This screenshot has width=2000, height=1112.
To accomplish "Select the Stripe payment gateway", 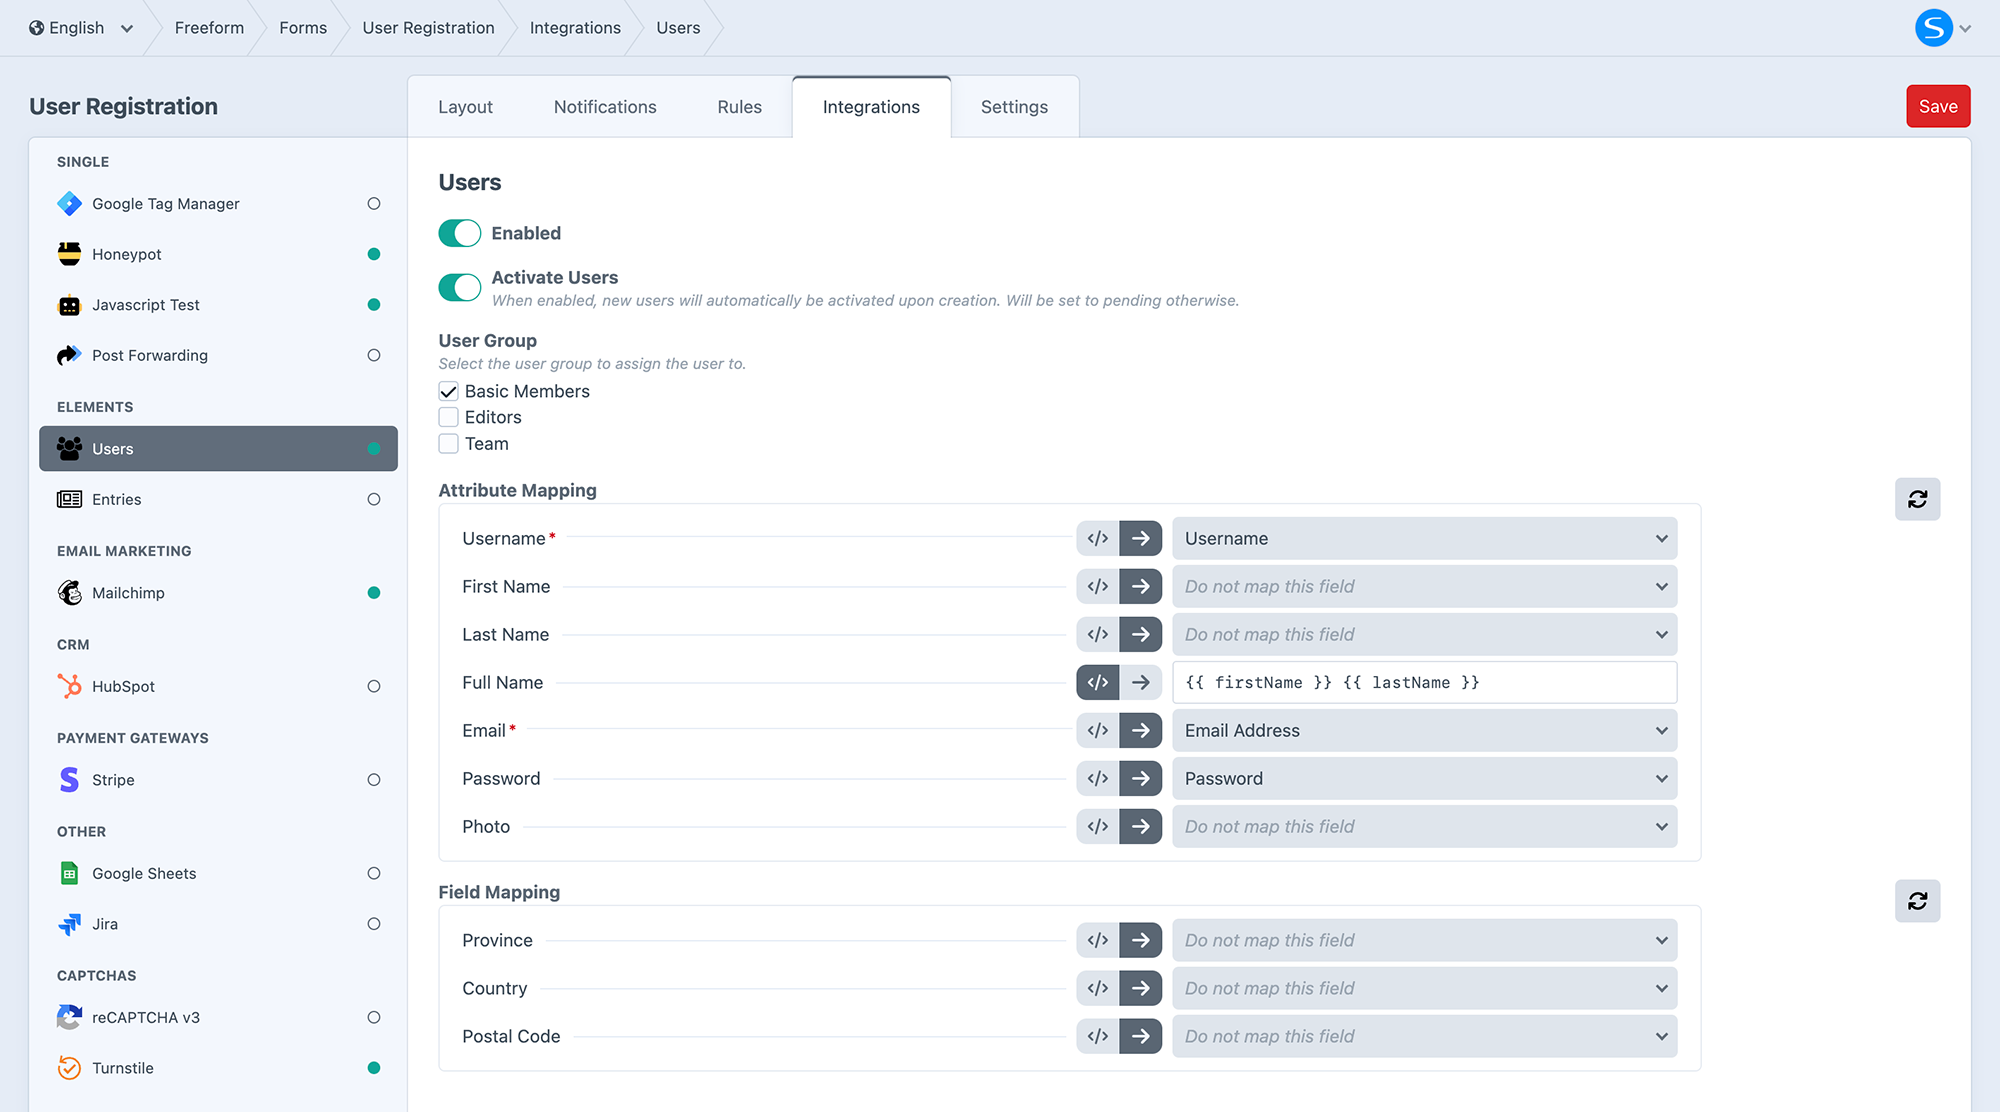I will tap(112, 779).
